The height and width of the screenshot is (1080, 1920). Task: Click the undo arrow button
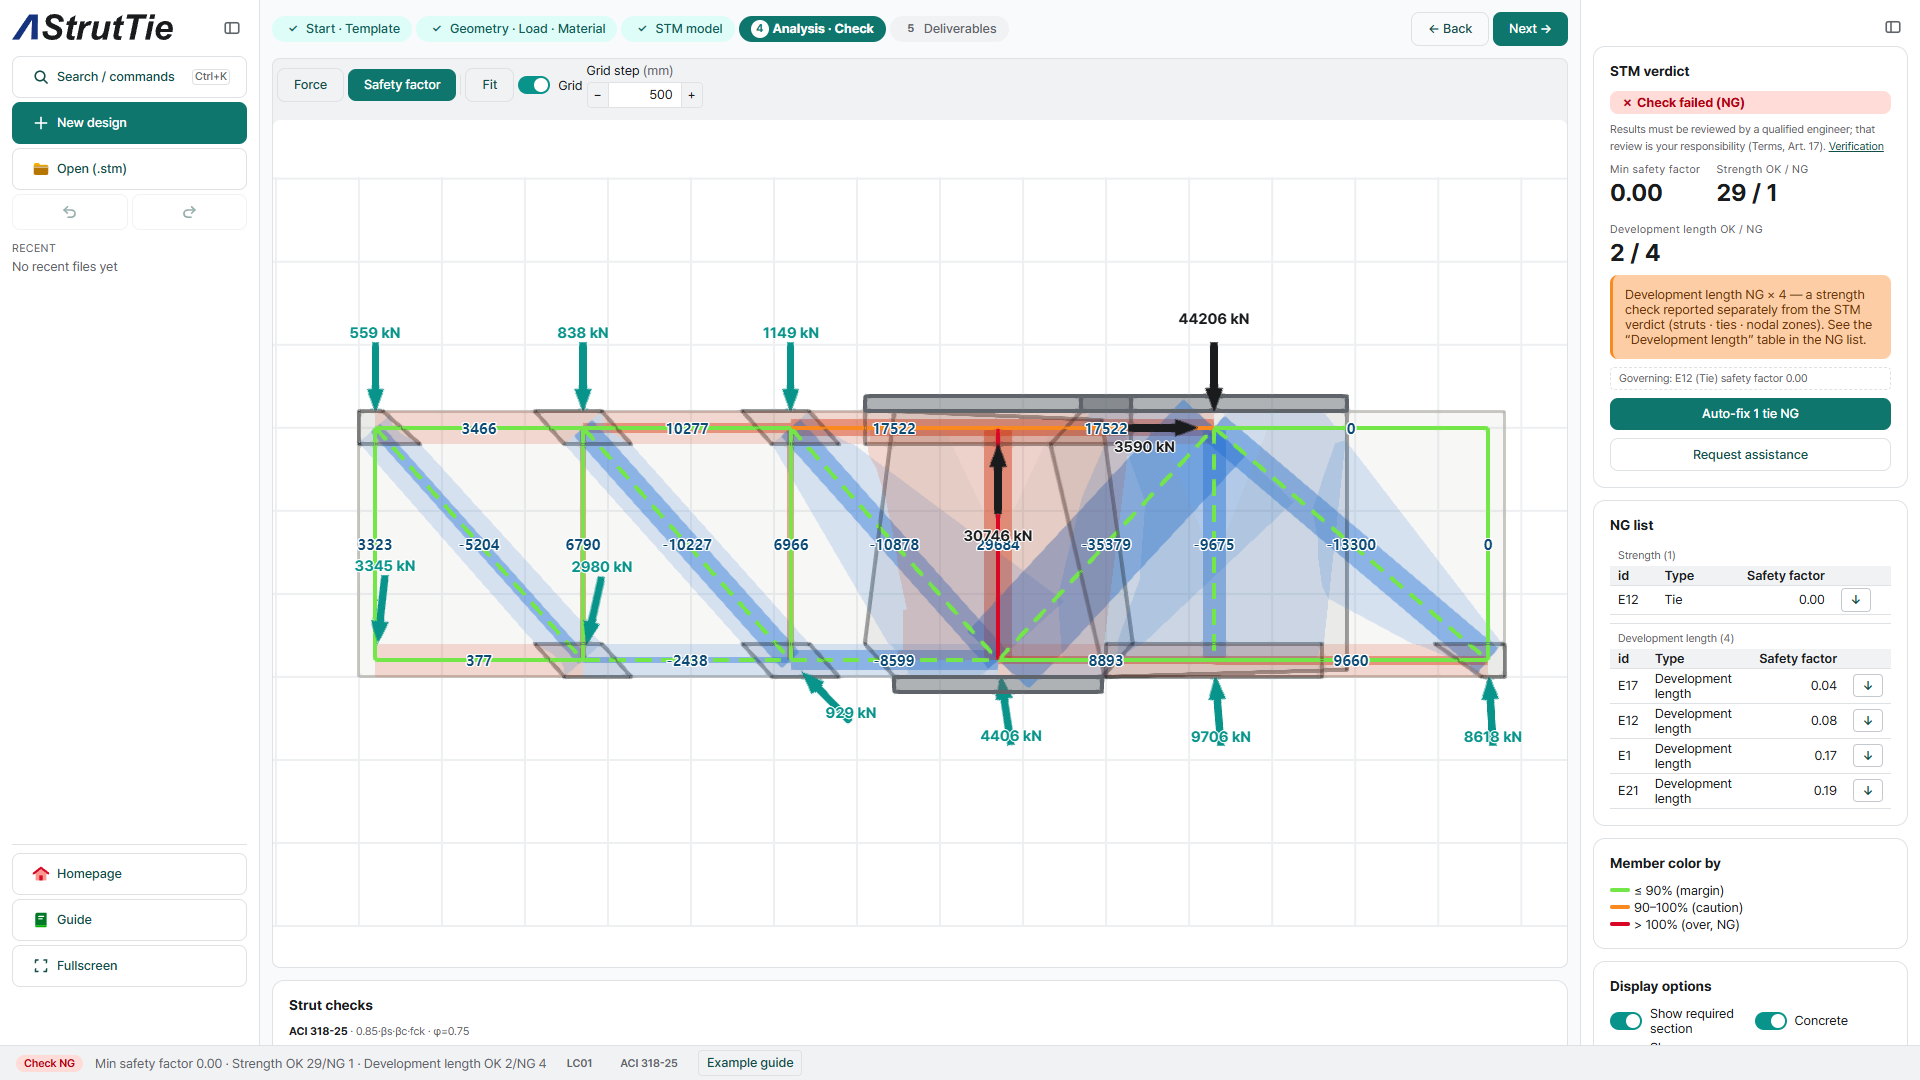point(70,212)
